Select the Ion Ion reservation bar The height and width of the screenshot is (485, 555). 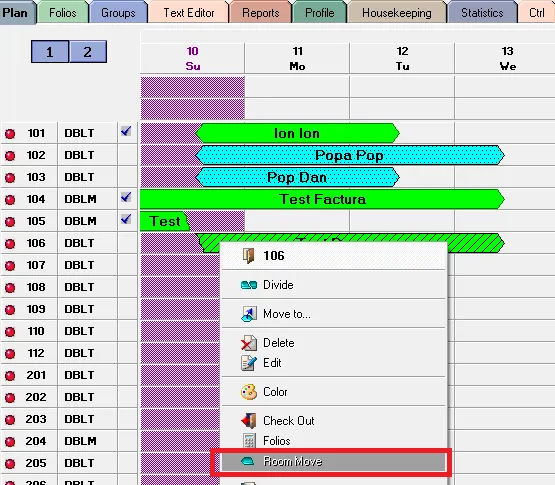coord(297,133)
